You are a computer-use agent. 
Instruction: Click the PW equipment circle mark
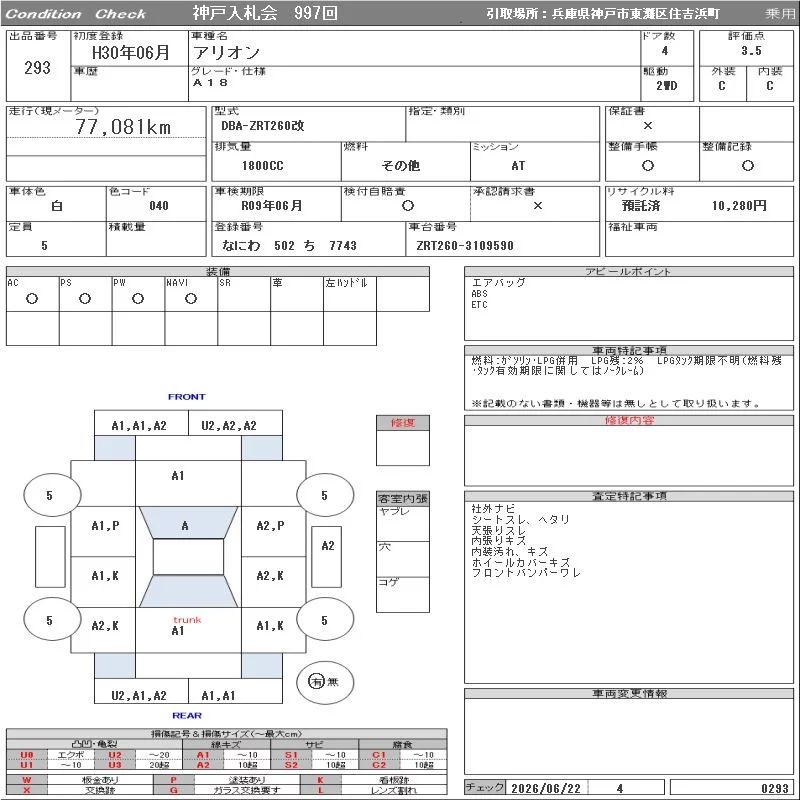pyautogui.click(x=138, y=299)
